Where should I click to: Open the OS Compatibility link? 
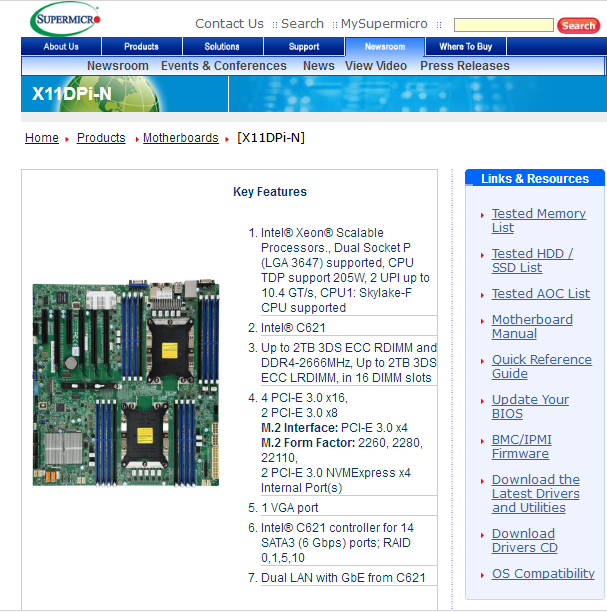[x=543, y=573]
